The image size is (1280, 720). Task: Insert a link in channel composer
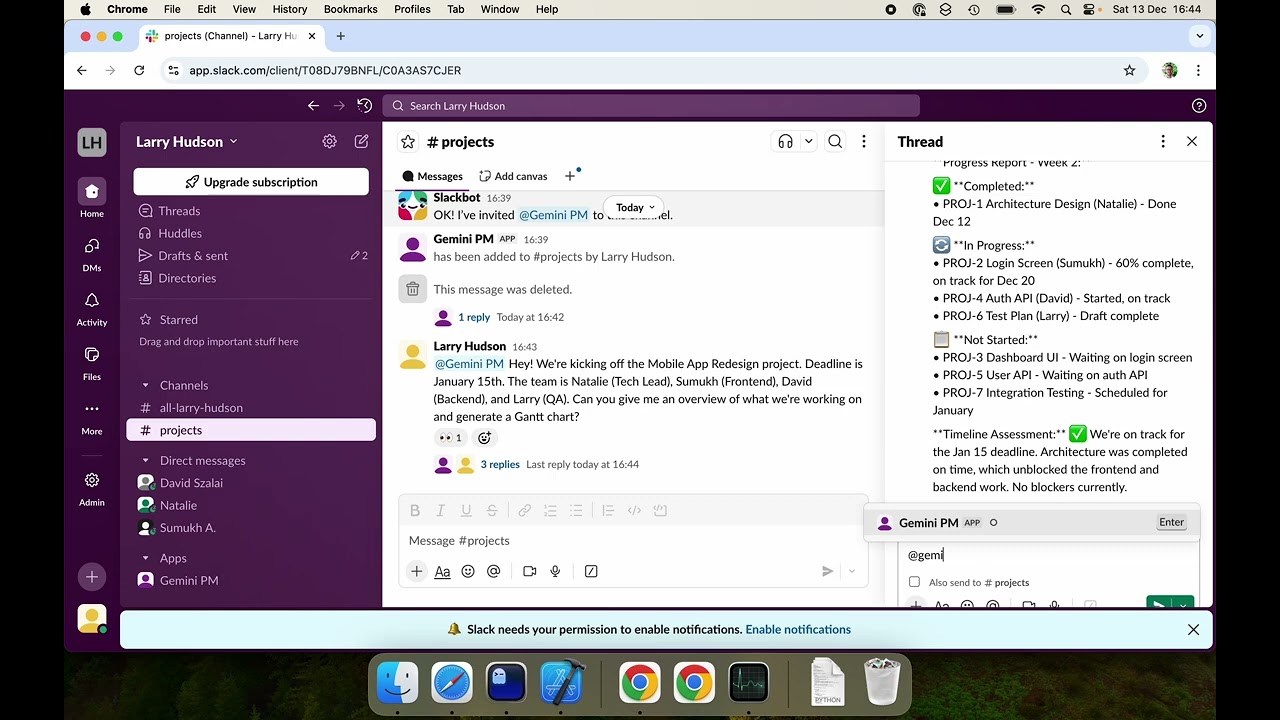pos(524,511)
